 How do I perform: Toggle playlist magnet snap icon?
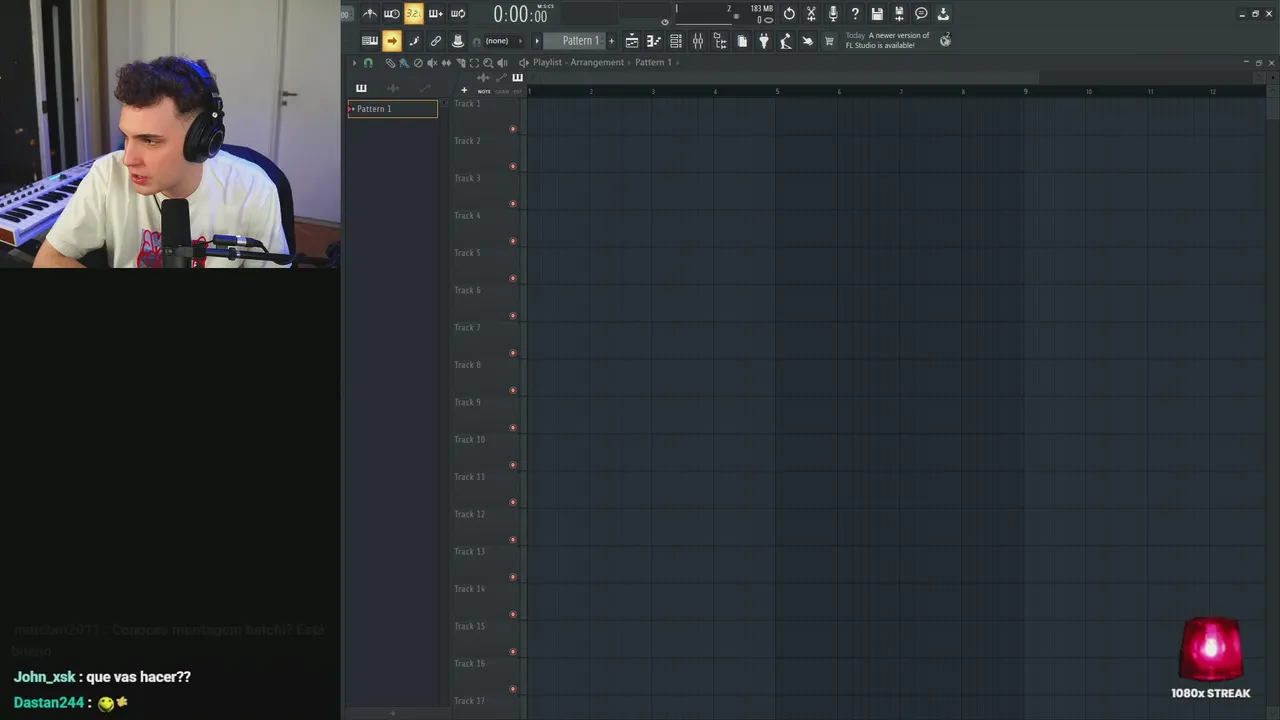(368, 62)
